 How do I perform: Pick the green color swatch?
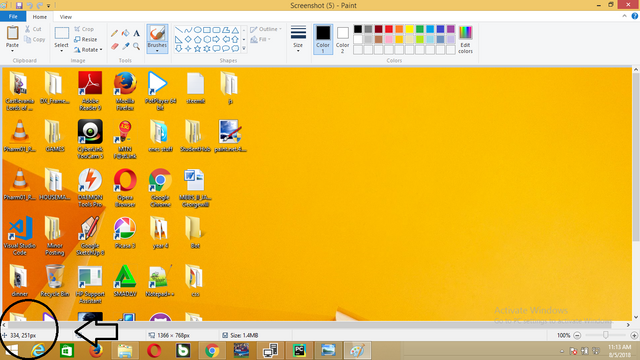pyautogui.click(x=420, y=29)
